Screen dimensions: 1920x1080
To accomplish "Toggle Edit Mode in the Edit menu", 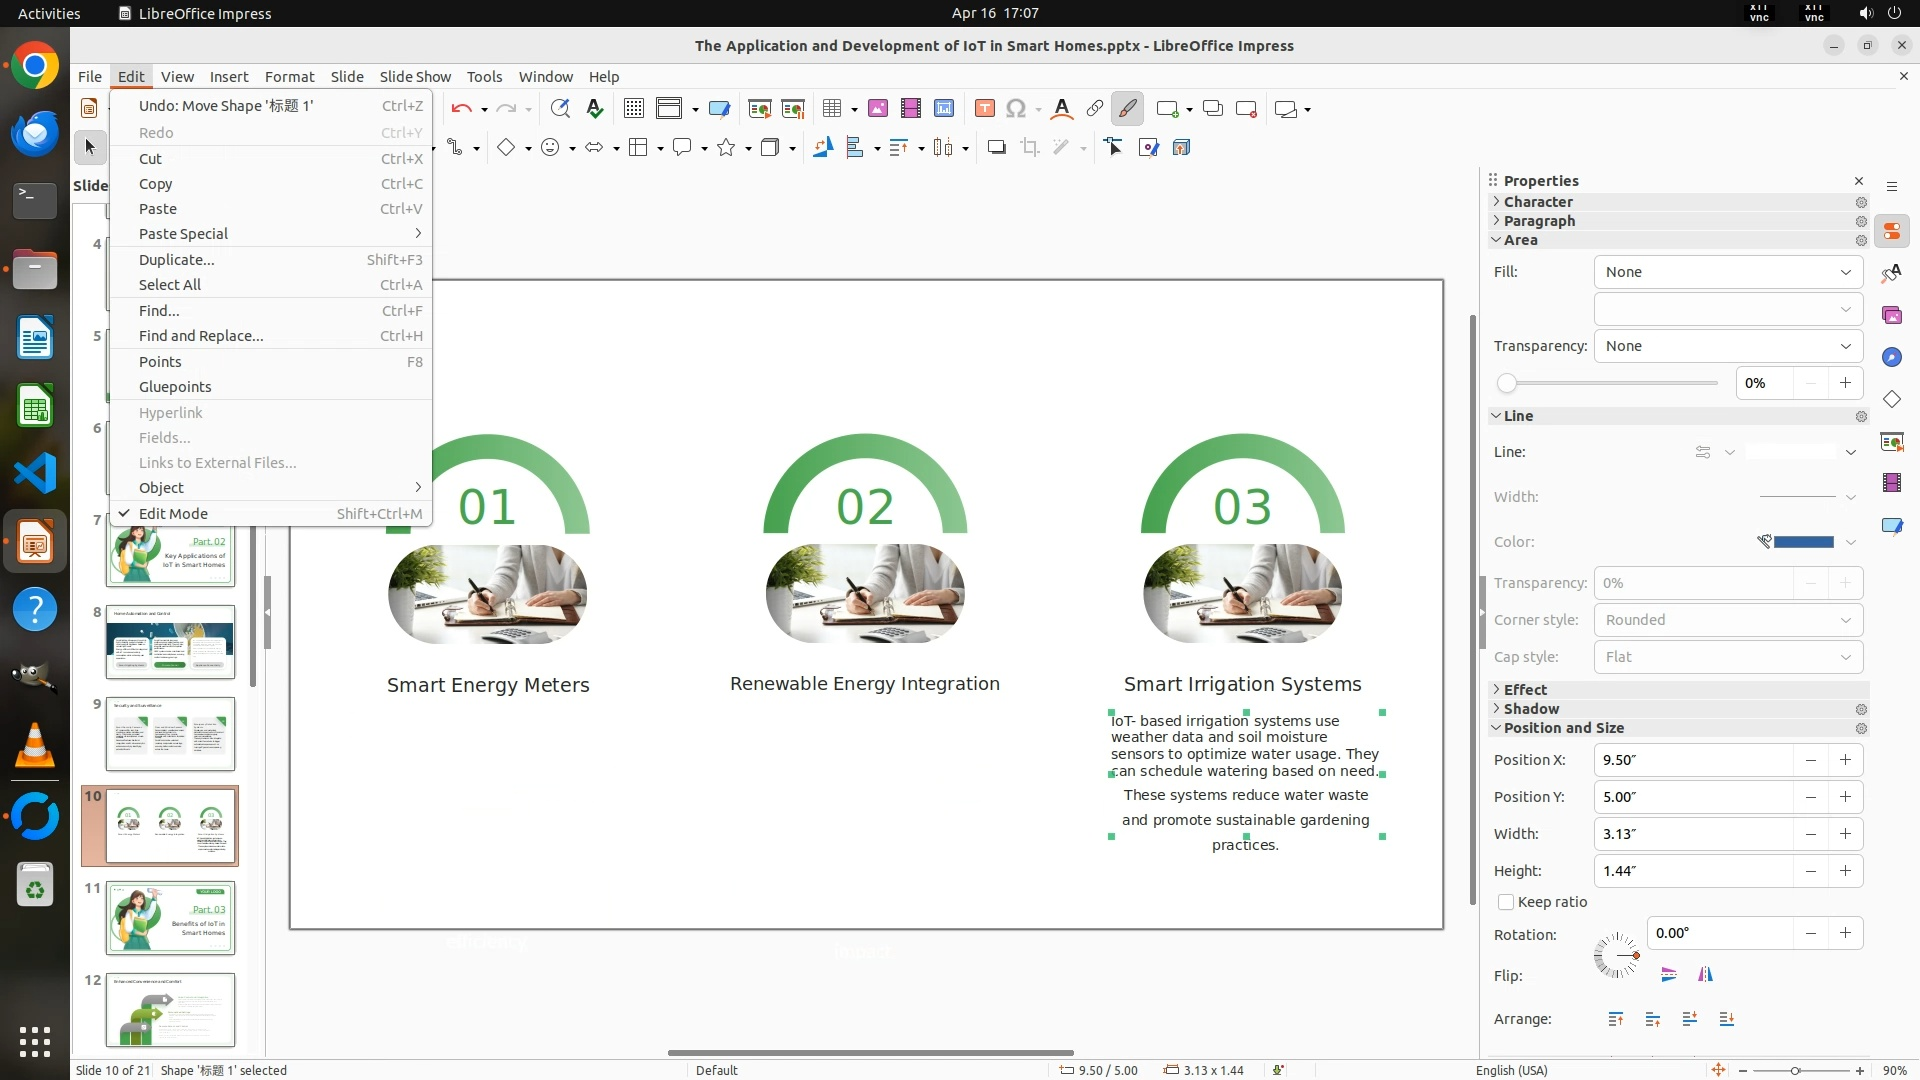I will 173,514.
